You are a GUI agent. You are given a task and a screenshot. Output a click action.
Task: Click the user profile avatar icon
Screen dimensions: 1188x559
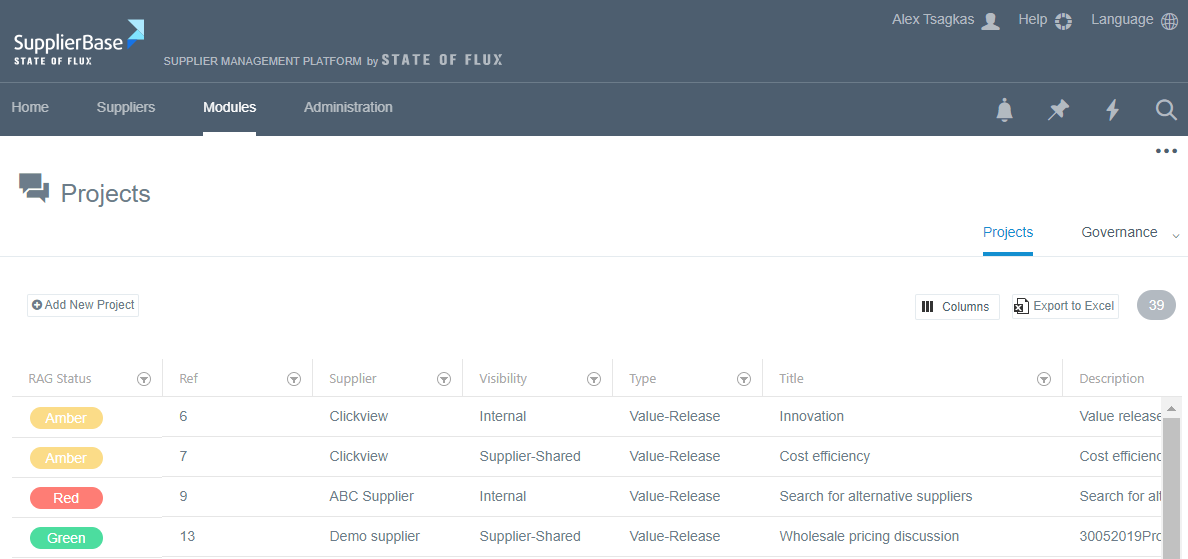click(990, 21)
